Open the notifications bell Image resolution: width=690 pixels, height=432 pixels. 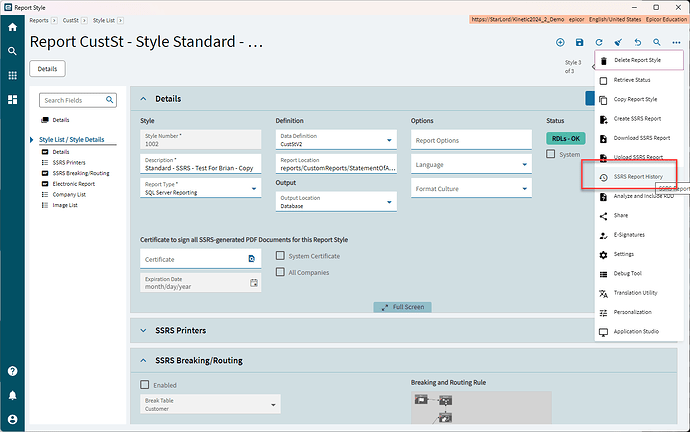(x=12, y=395)
